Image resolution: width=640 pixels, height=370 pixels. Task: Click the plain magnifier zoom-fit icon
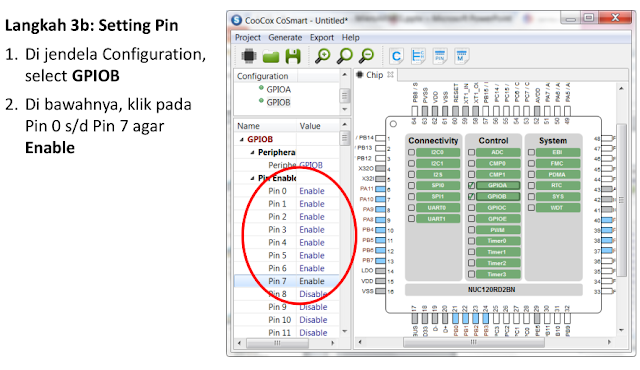coord(344,55)
